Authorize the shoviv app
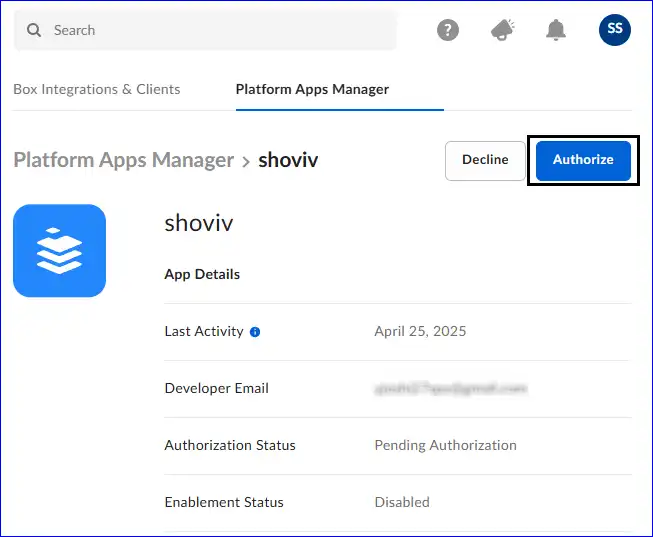This screenshot has height=537, width=653. 583,160
